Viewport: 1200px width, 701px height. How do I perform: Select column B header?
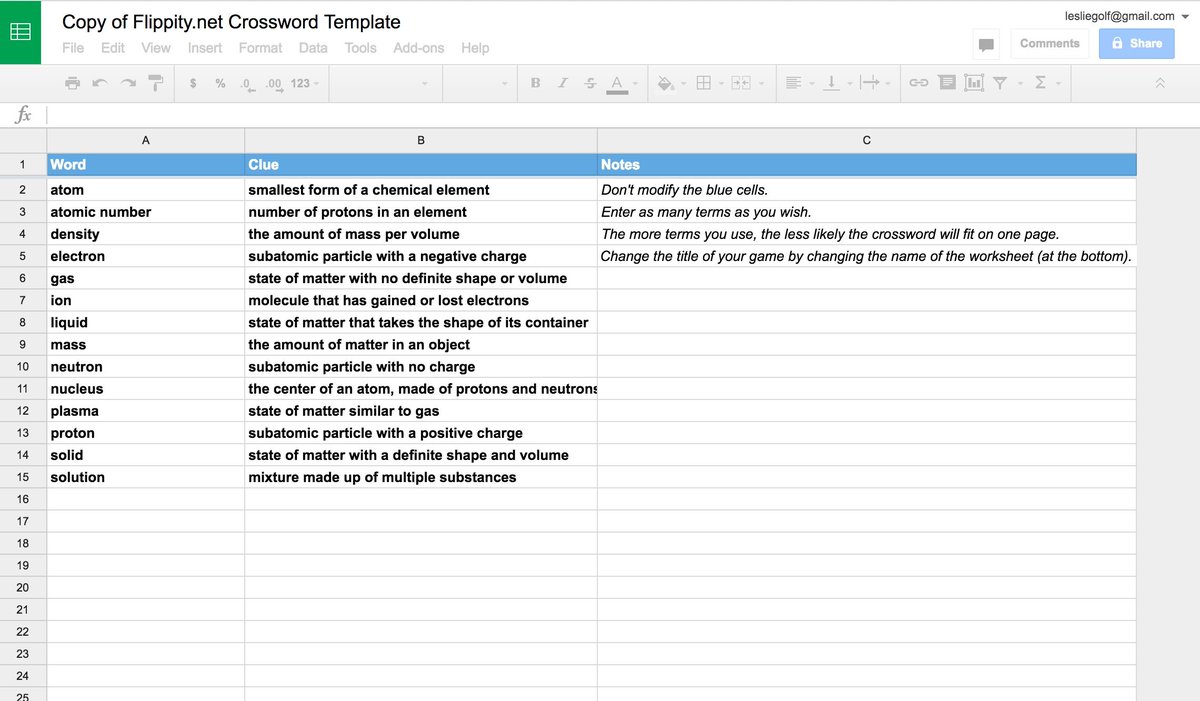point(421,140)
